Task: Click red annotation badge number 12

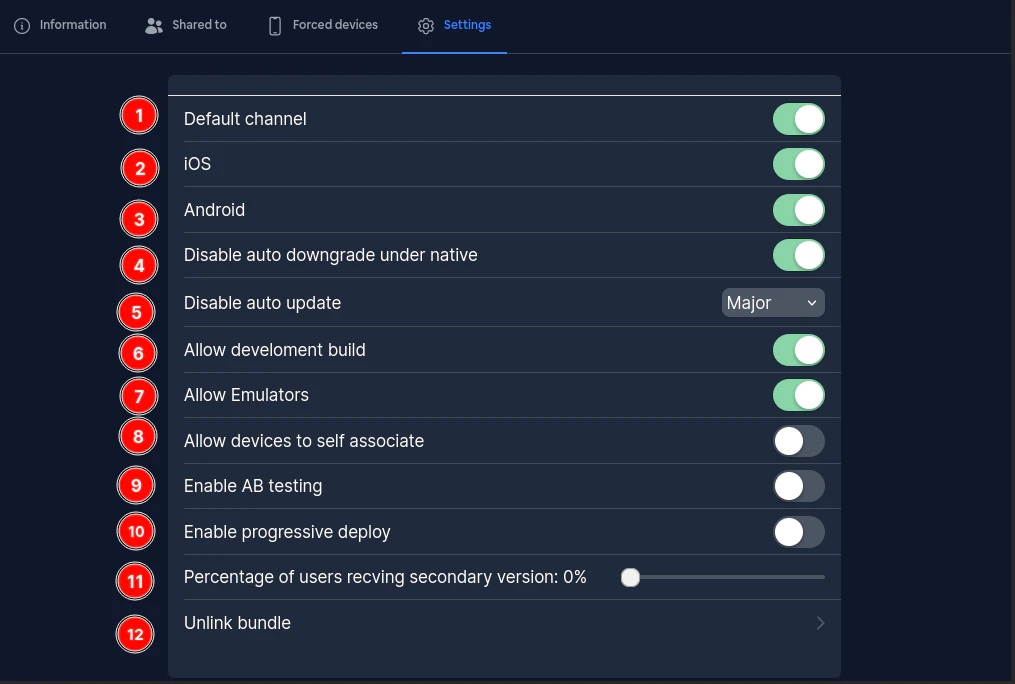Action: 135,634
